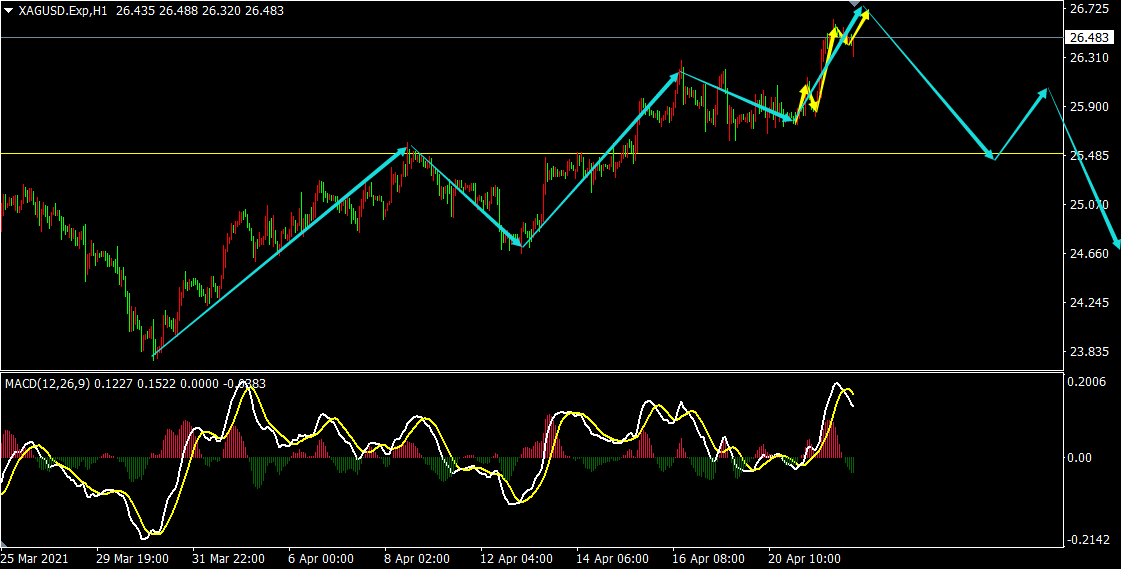Select the trendline start at 29 Mar low
Screen dimensions: 1121x569
pyautogui.click(x=153, y=356)
